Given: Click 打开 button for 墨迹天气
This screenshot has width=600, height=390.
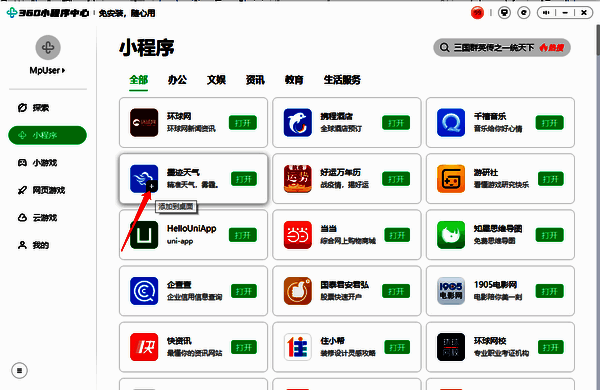Looking at the screenshot, I should pos(244,179).
